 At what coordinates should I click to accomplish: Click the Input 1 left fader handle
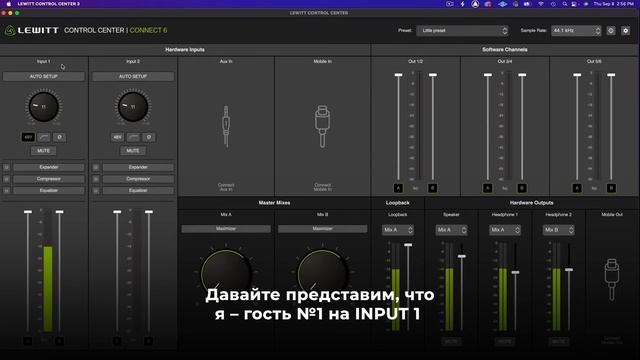click(28, 212)
